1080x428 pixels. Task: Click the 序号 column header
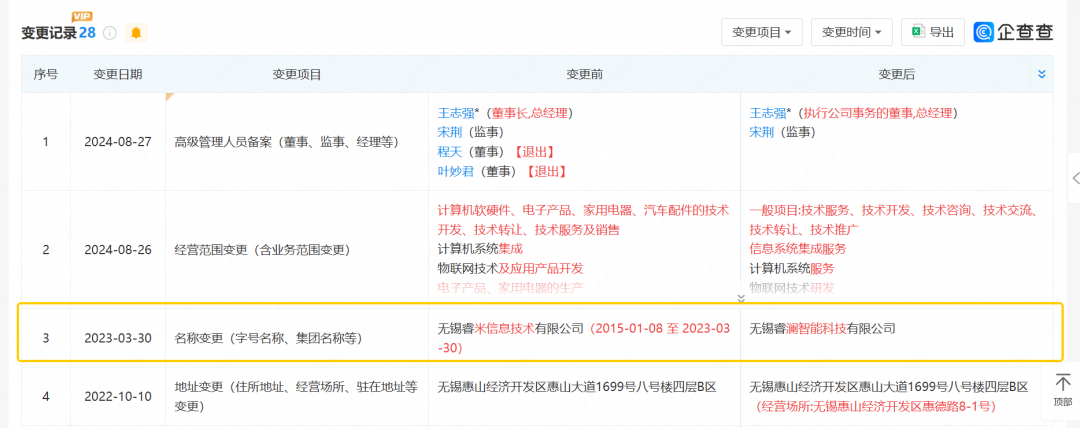pyautogui.click(x=45, y=74)
